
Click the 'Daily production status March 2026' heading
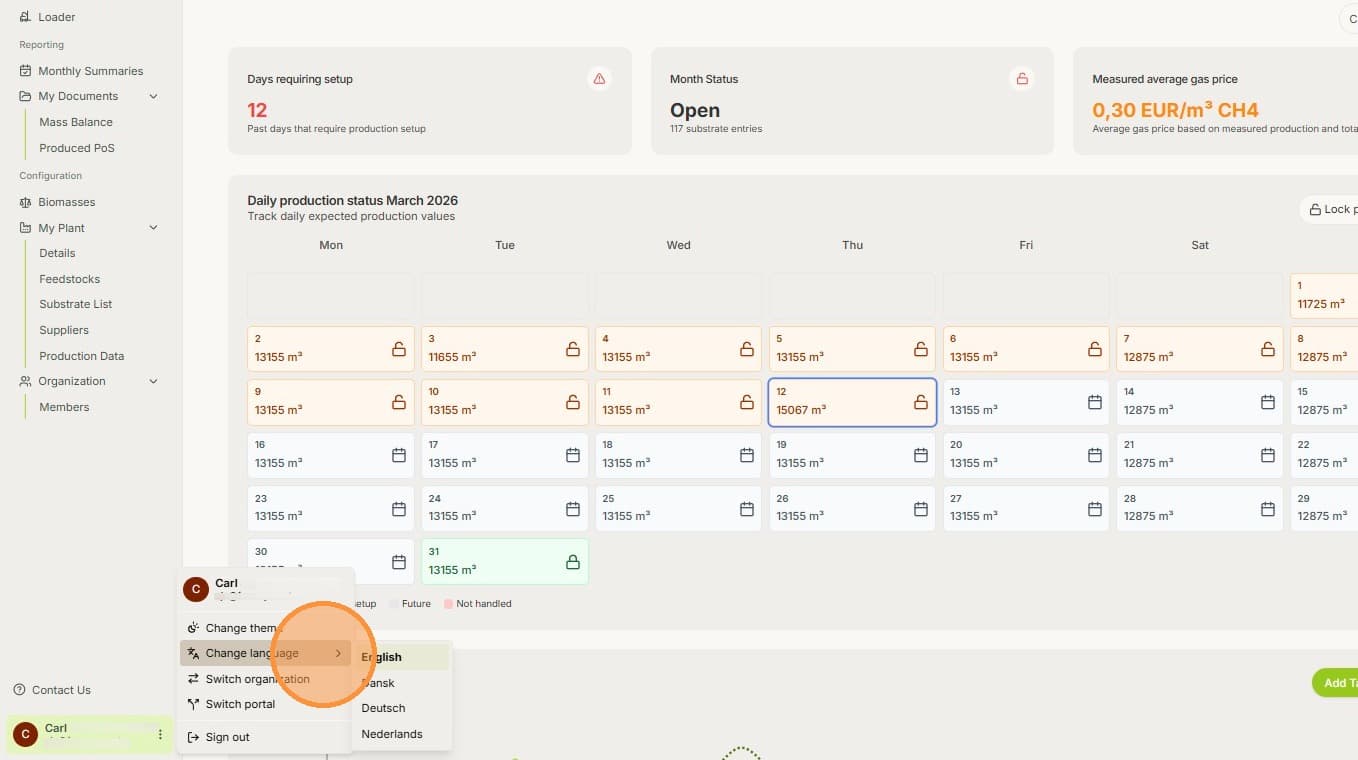click(x=352, y=201)
